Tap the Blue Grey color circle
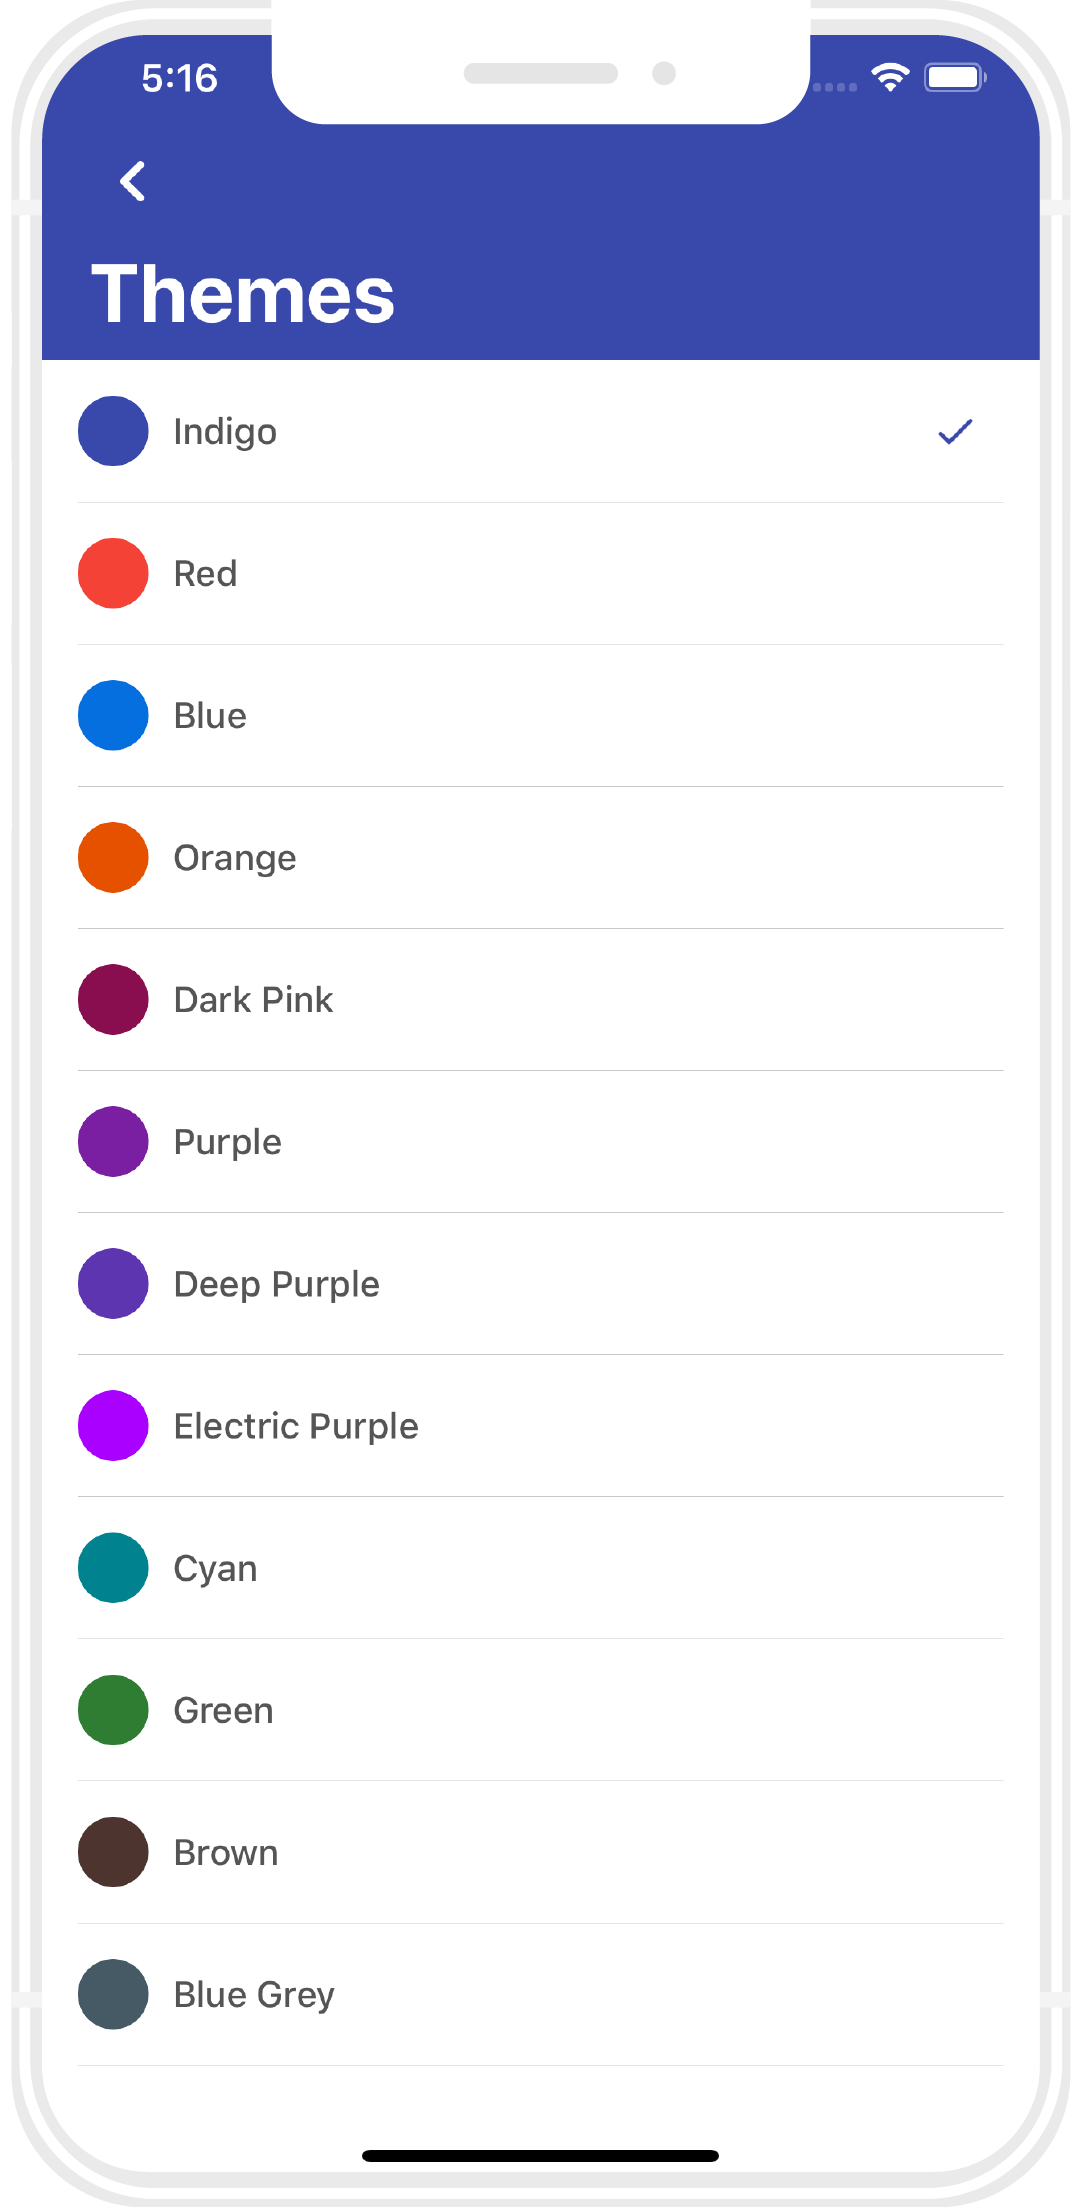The image size is (1082, 2207). 113,1994
